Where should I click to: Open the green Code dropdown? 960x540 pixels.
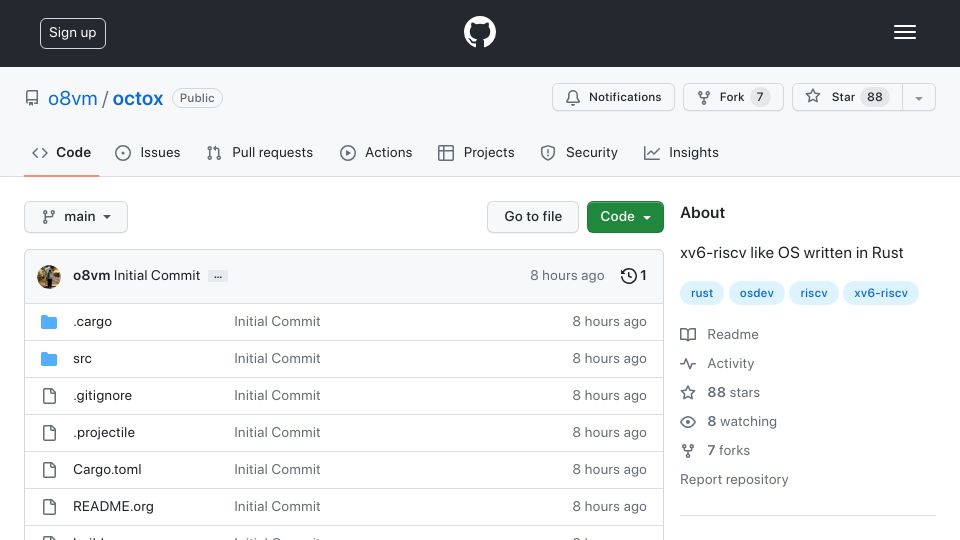click(x=625, y=217)
